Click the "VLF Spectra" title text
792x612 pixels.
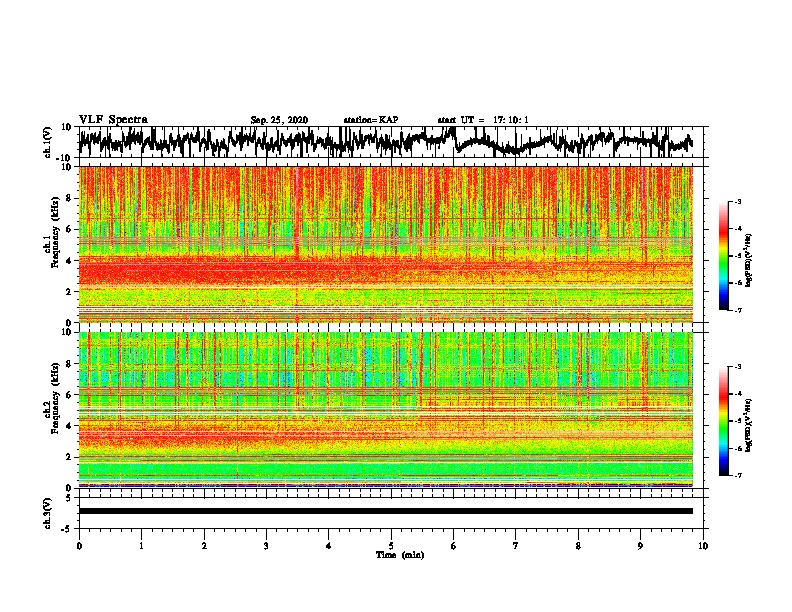[x=113, y=120]
